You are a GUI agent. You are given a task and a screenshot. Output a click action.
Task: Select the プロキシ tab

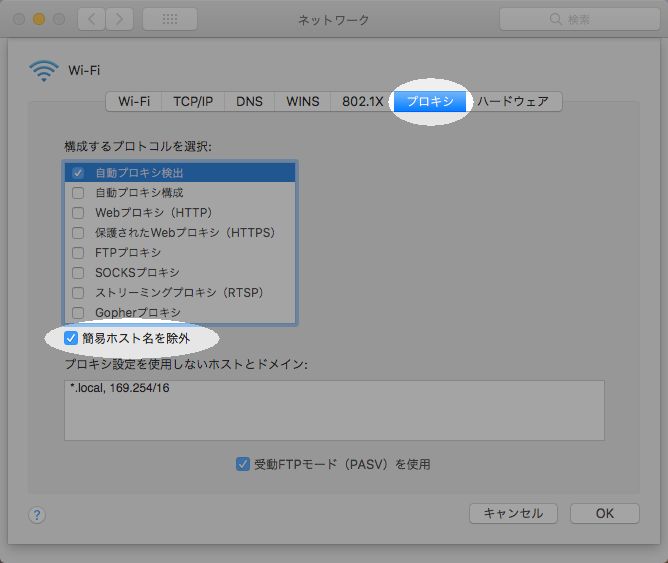coord(430,101)
